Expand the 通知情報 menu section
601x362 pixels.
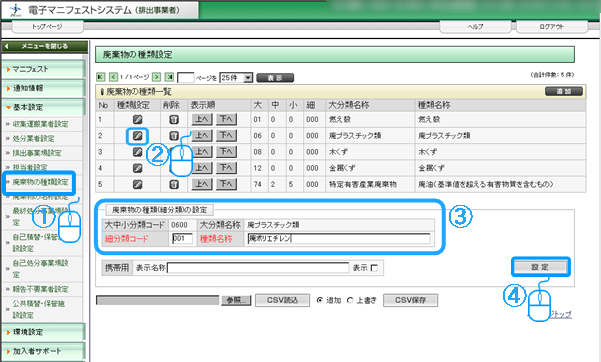(43, 88)
